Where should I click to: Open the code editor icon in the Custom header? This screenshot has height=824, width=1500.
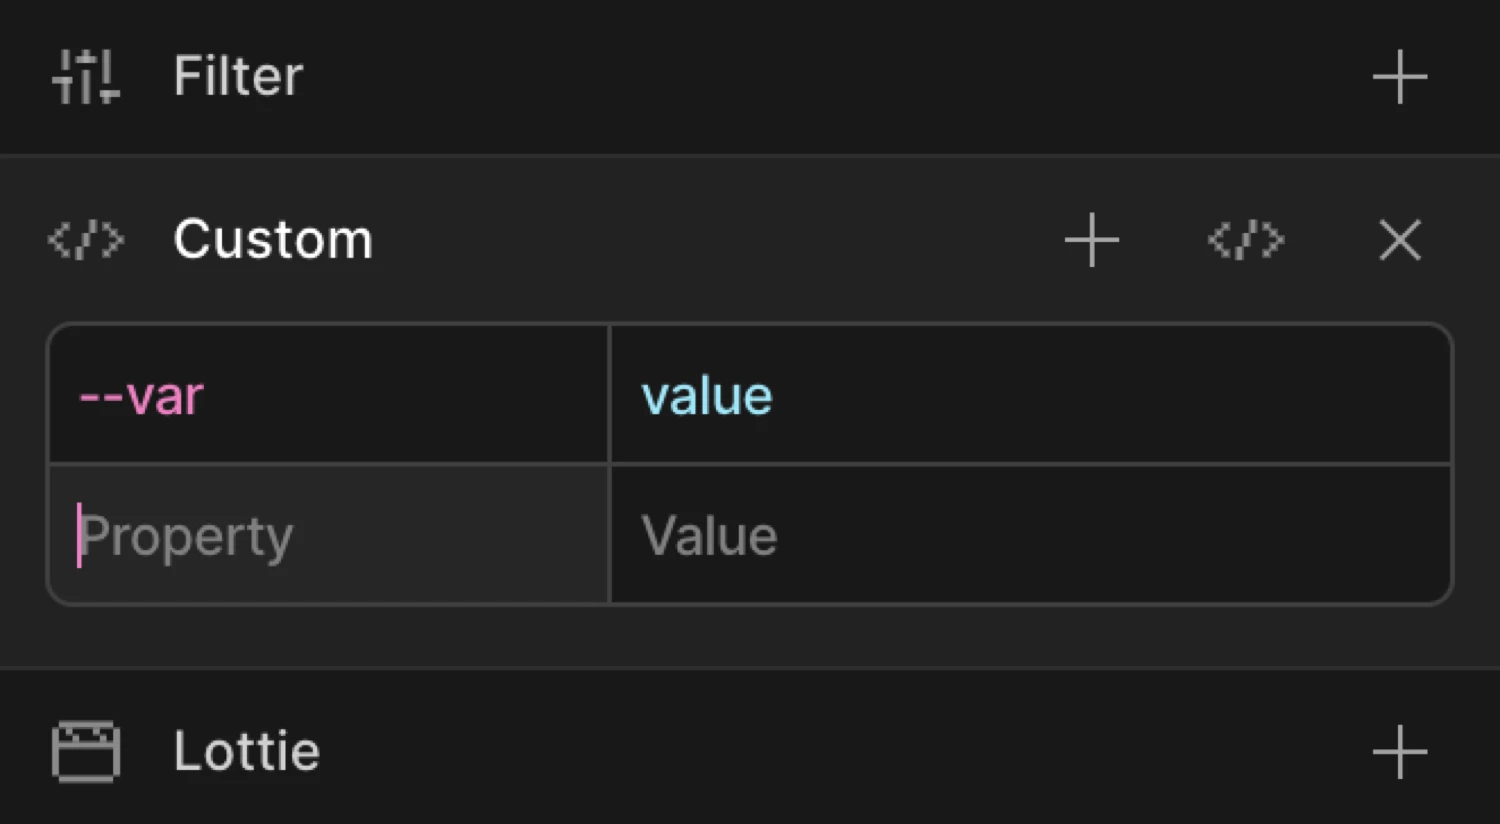(x=1243, y=239)
